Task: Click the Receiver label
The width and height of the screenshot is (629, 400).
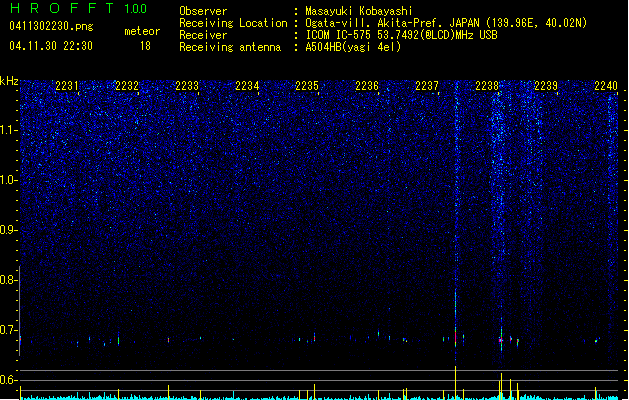Action: click(x=203, y=35)
